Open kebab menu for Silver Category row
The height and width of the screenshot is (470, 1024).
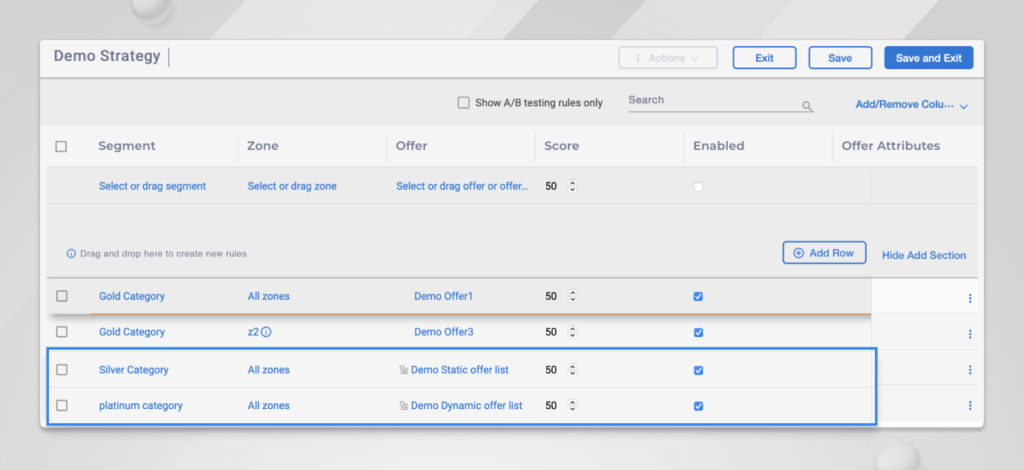click(x=969, y=370)
